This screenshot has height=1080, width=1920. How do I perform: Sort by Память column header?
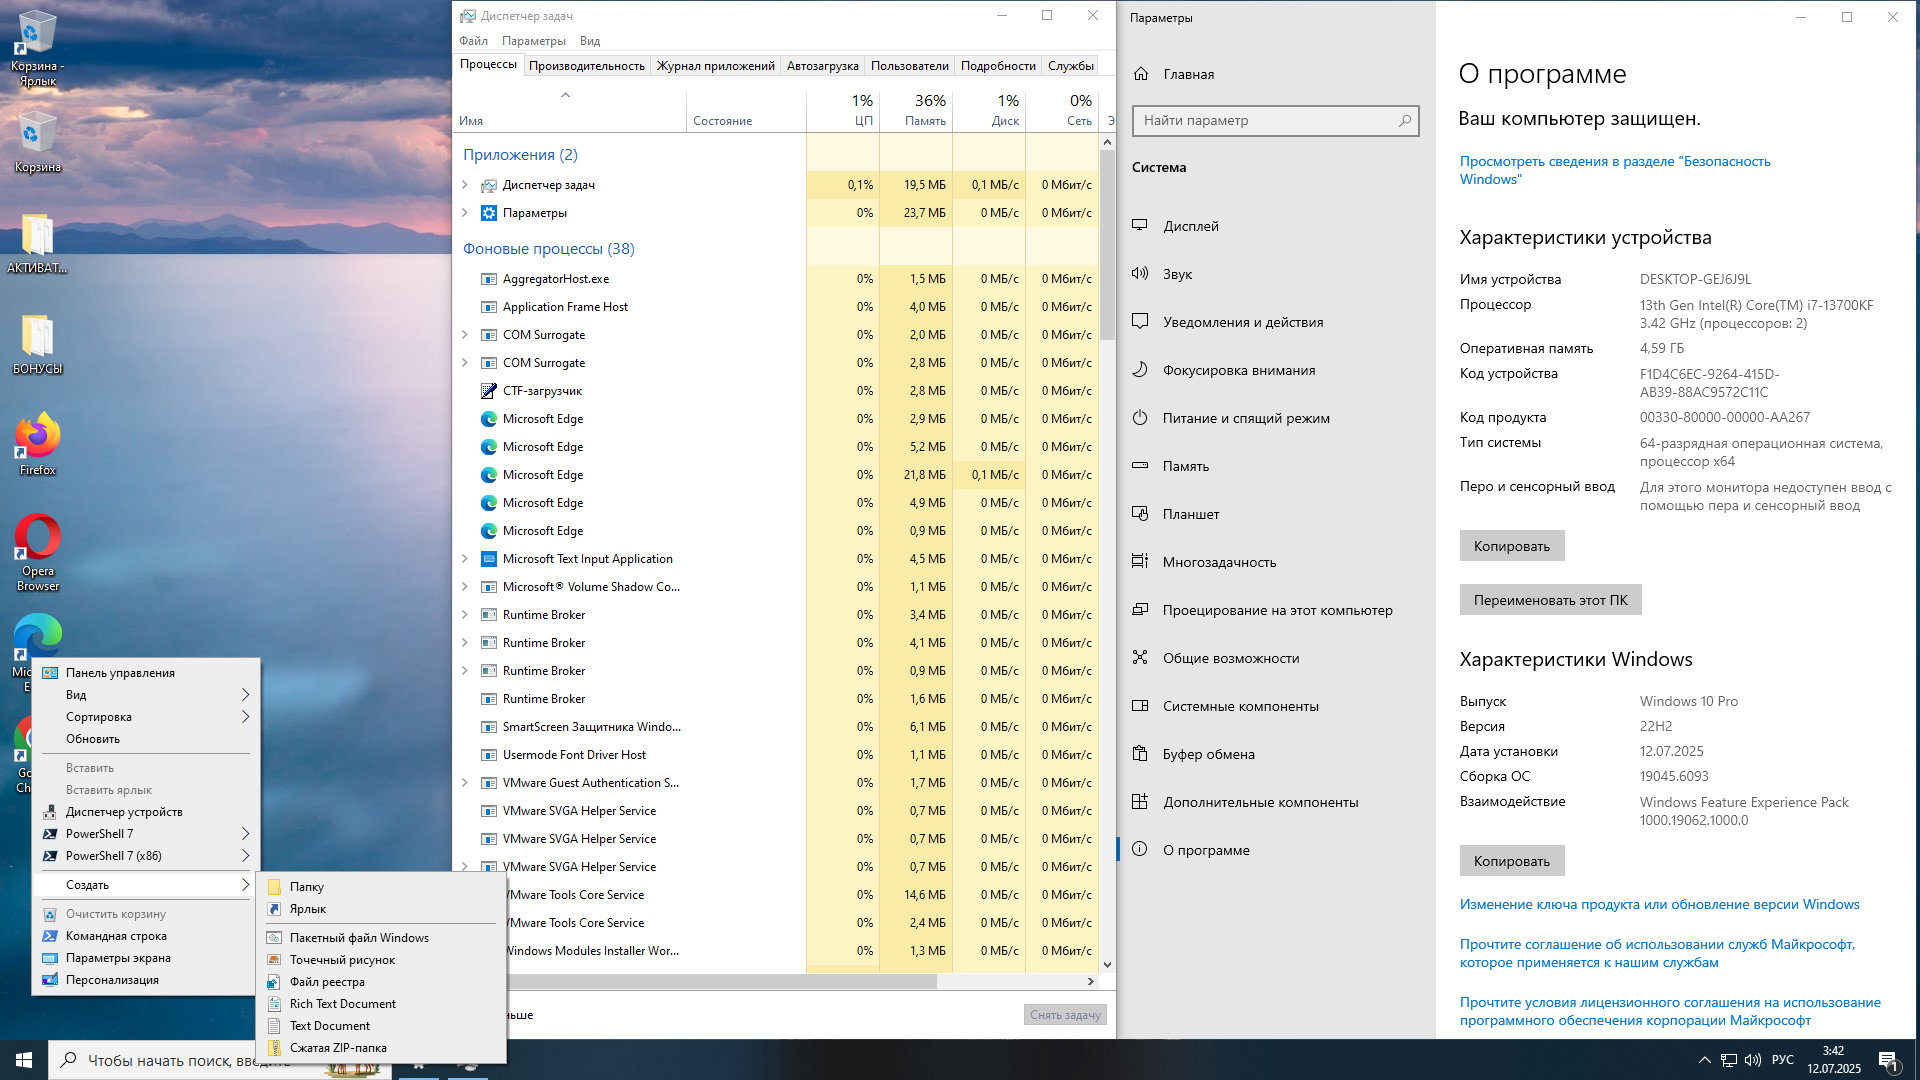(x=916, y=110)
